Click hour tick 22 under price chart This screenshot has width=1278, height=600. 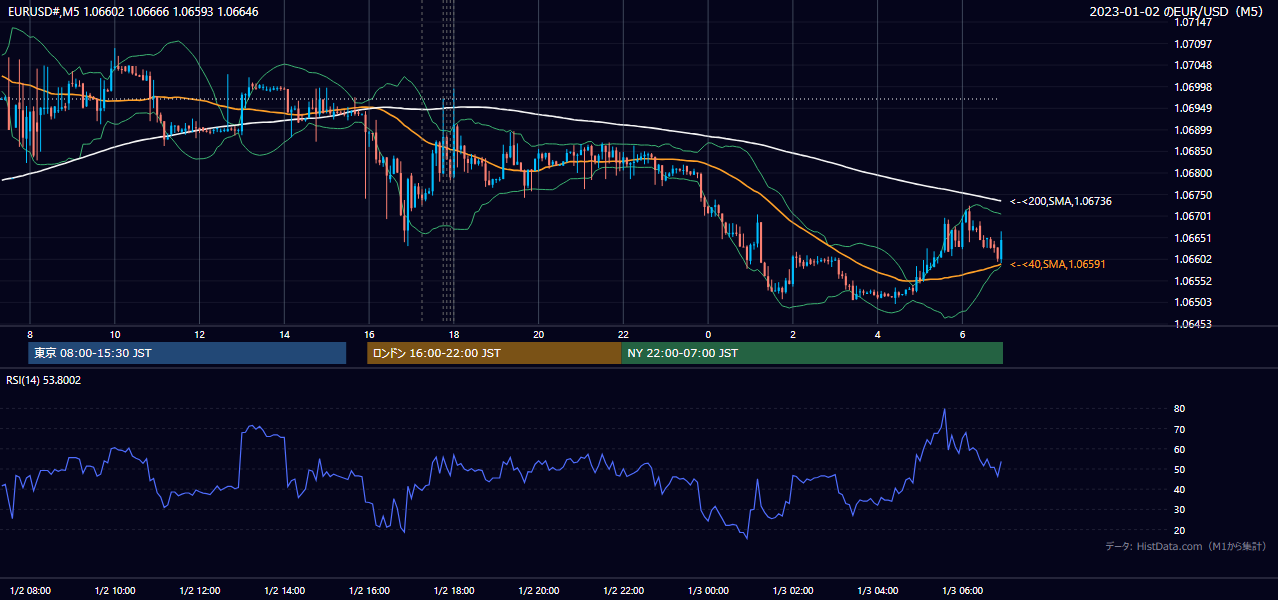624,334
